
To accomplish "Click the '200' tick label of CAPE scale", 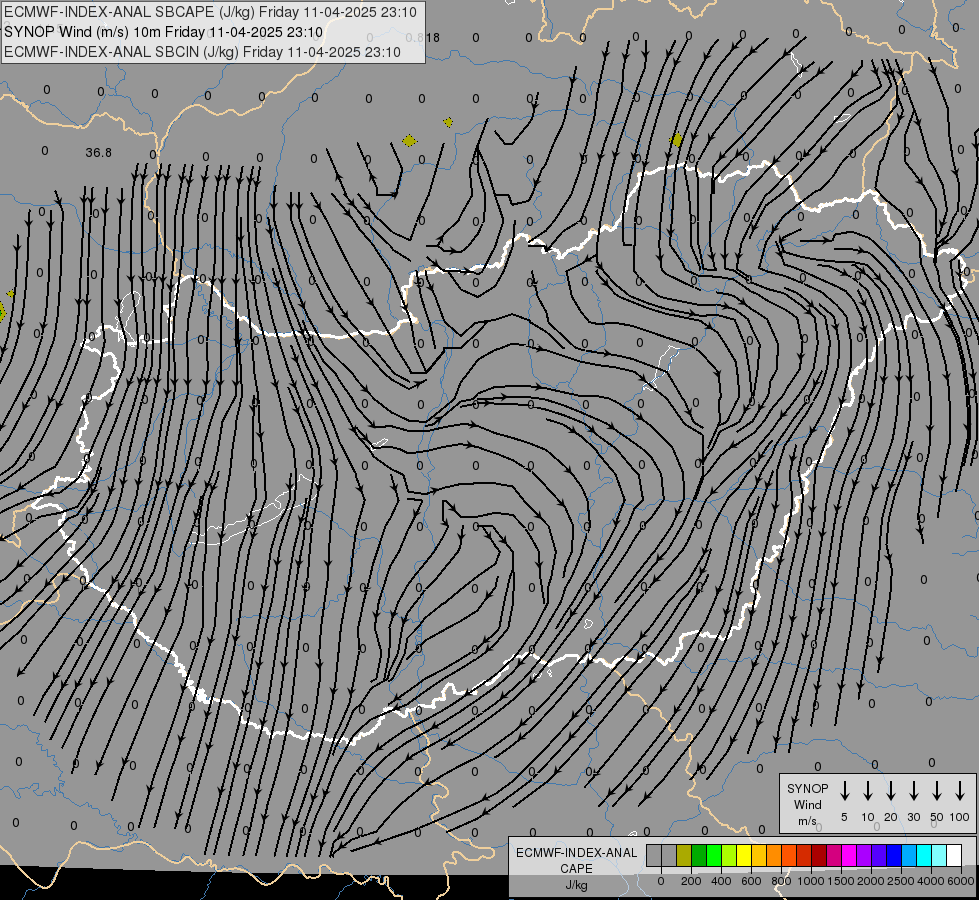I will 691,881.
